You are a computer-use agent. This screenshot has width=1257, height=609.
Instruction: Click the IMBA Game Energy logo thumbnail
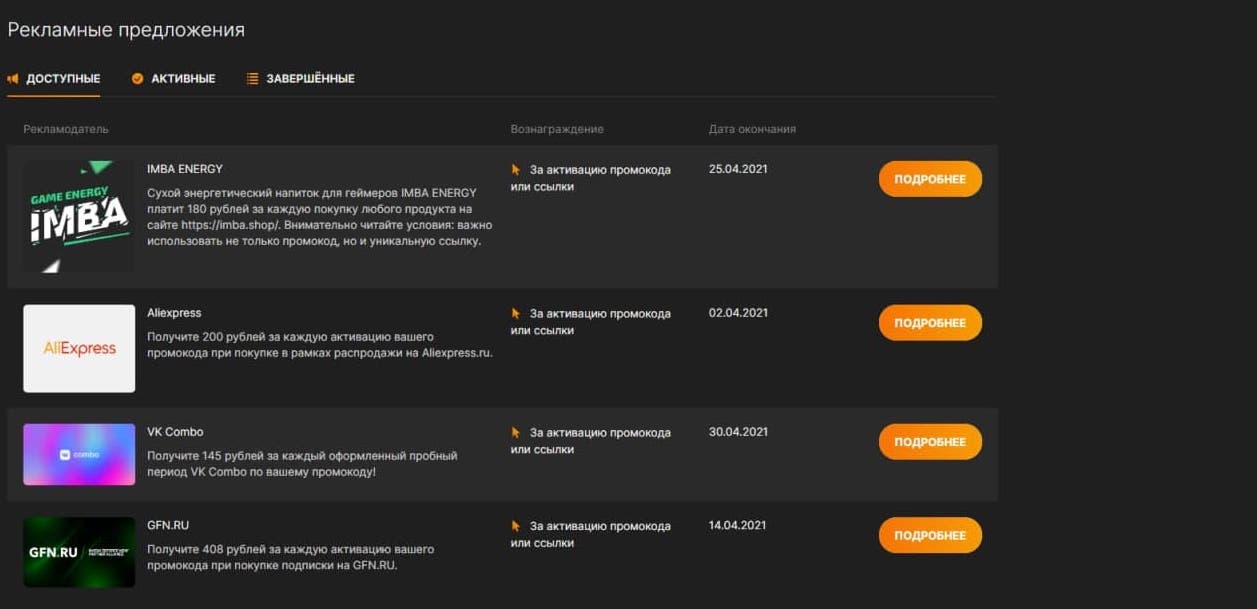(79, 216)
